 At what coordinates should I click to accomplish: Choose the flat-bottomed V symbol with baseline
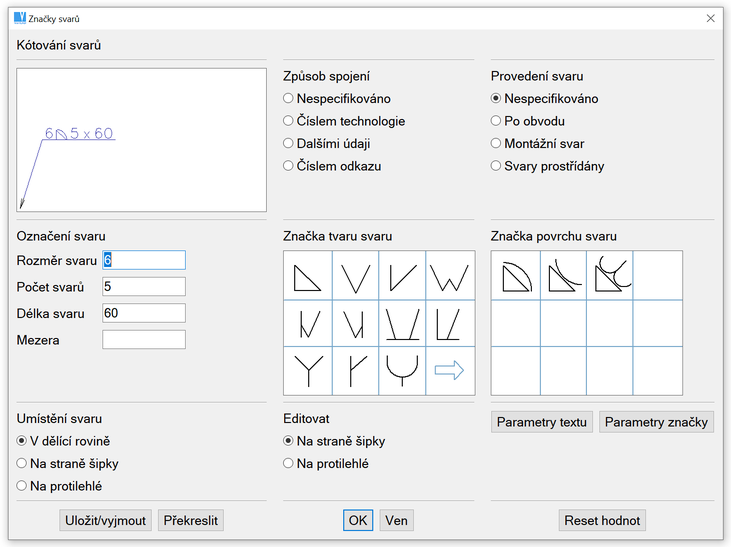click(402, 323)
